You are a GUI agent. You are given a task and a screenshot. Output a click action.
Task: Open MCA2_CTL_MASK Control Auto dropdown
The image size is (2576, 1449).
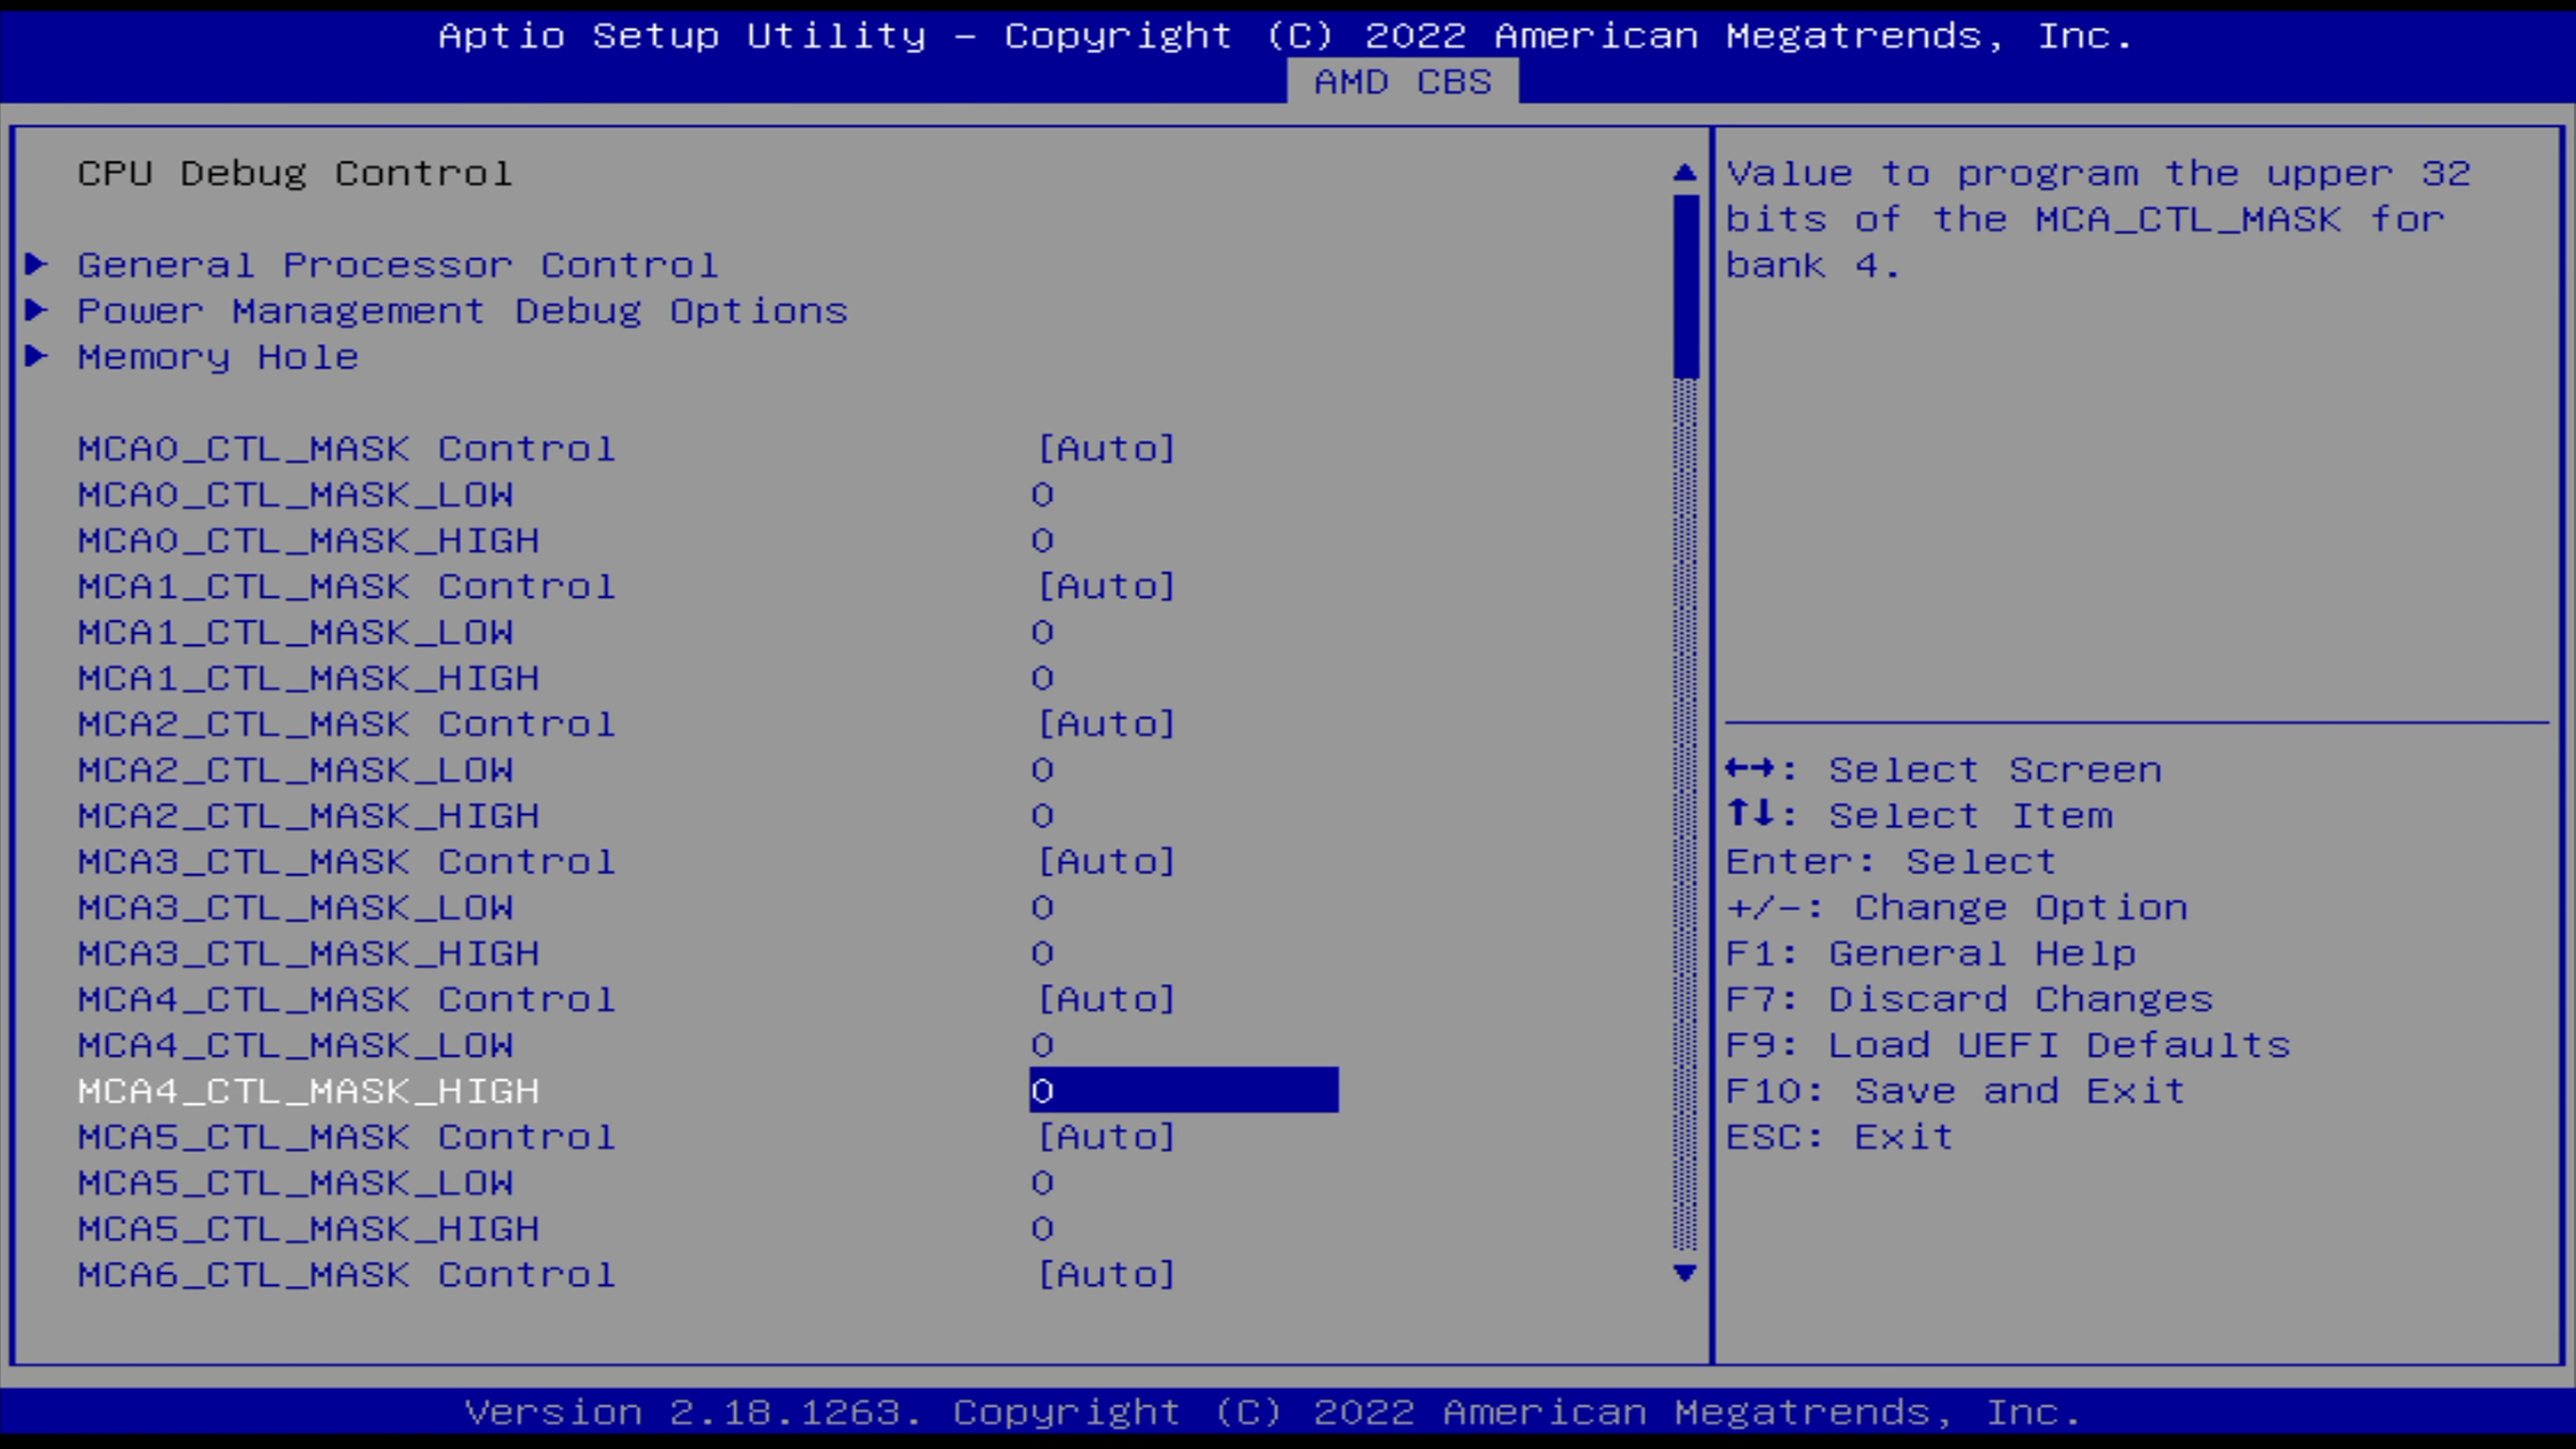coord(1106,724)
